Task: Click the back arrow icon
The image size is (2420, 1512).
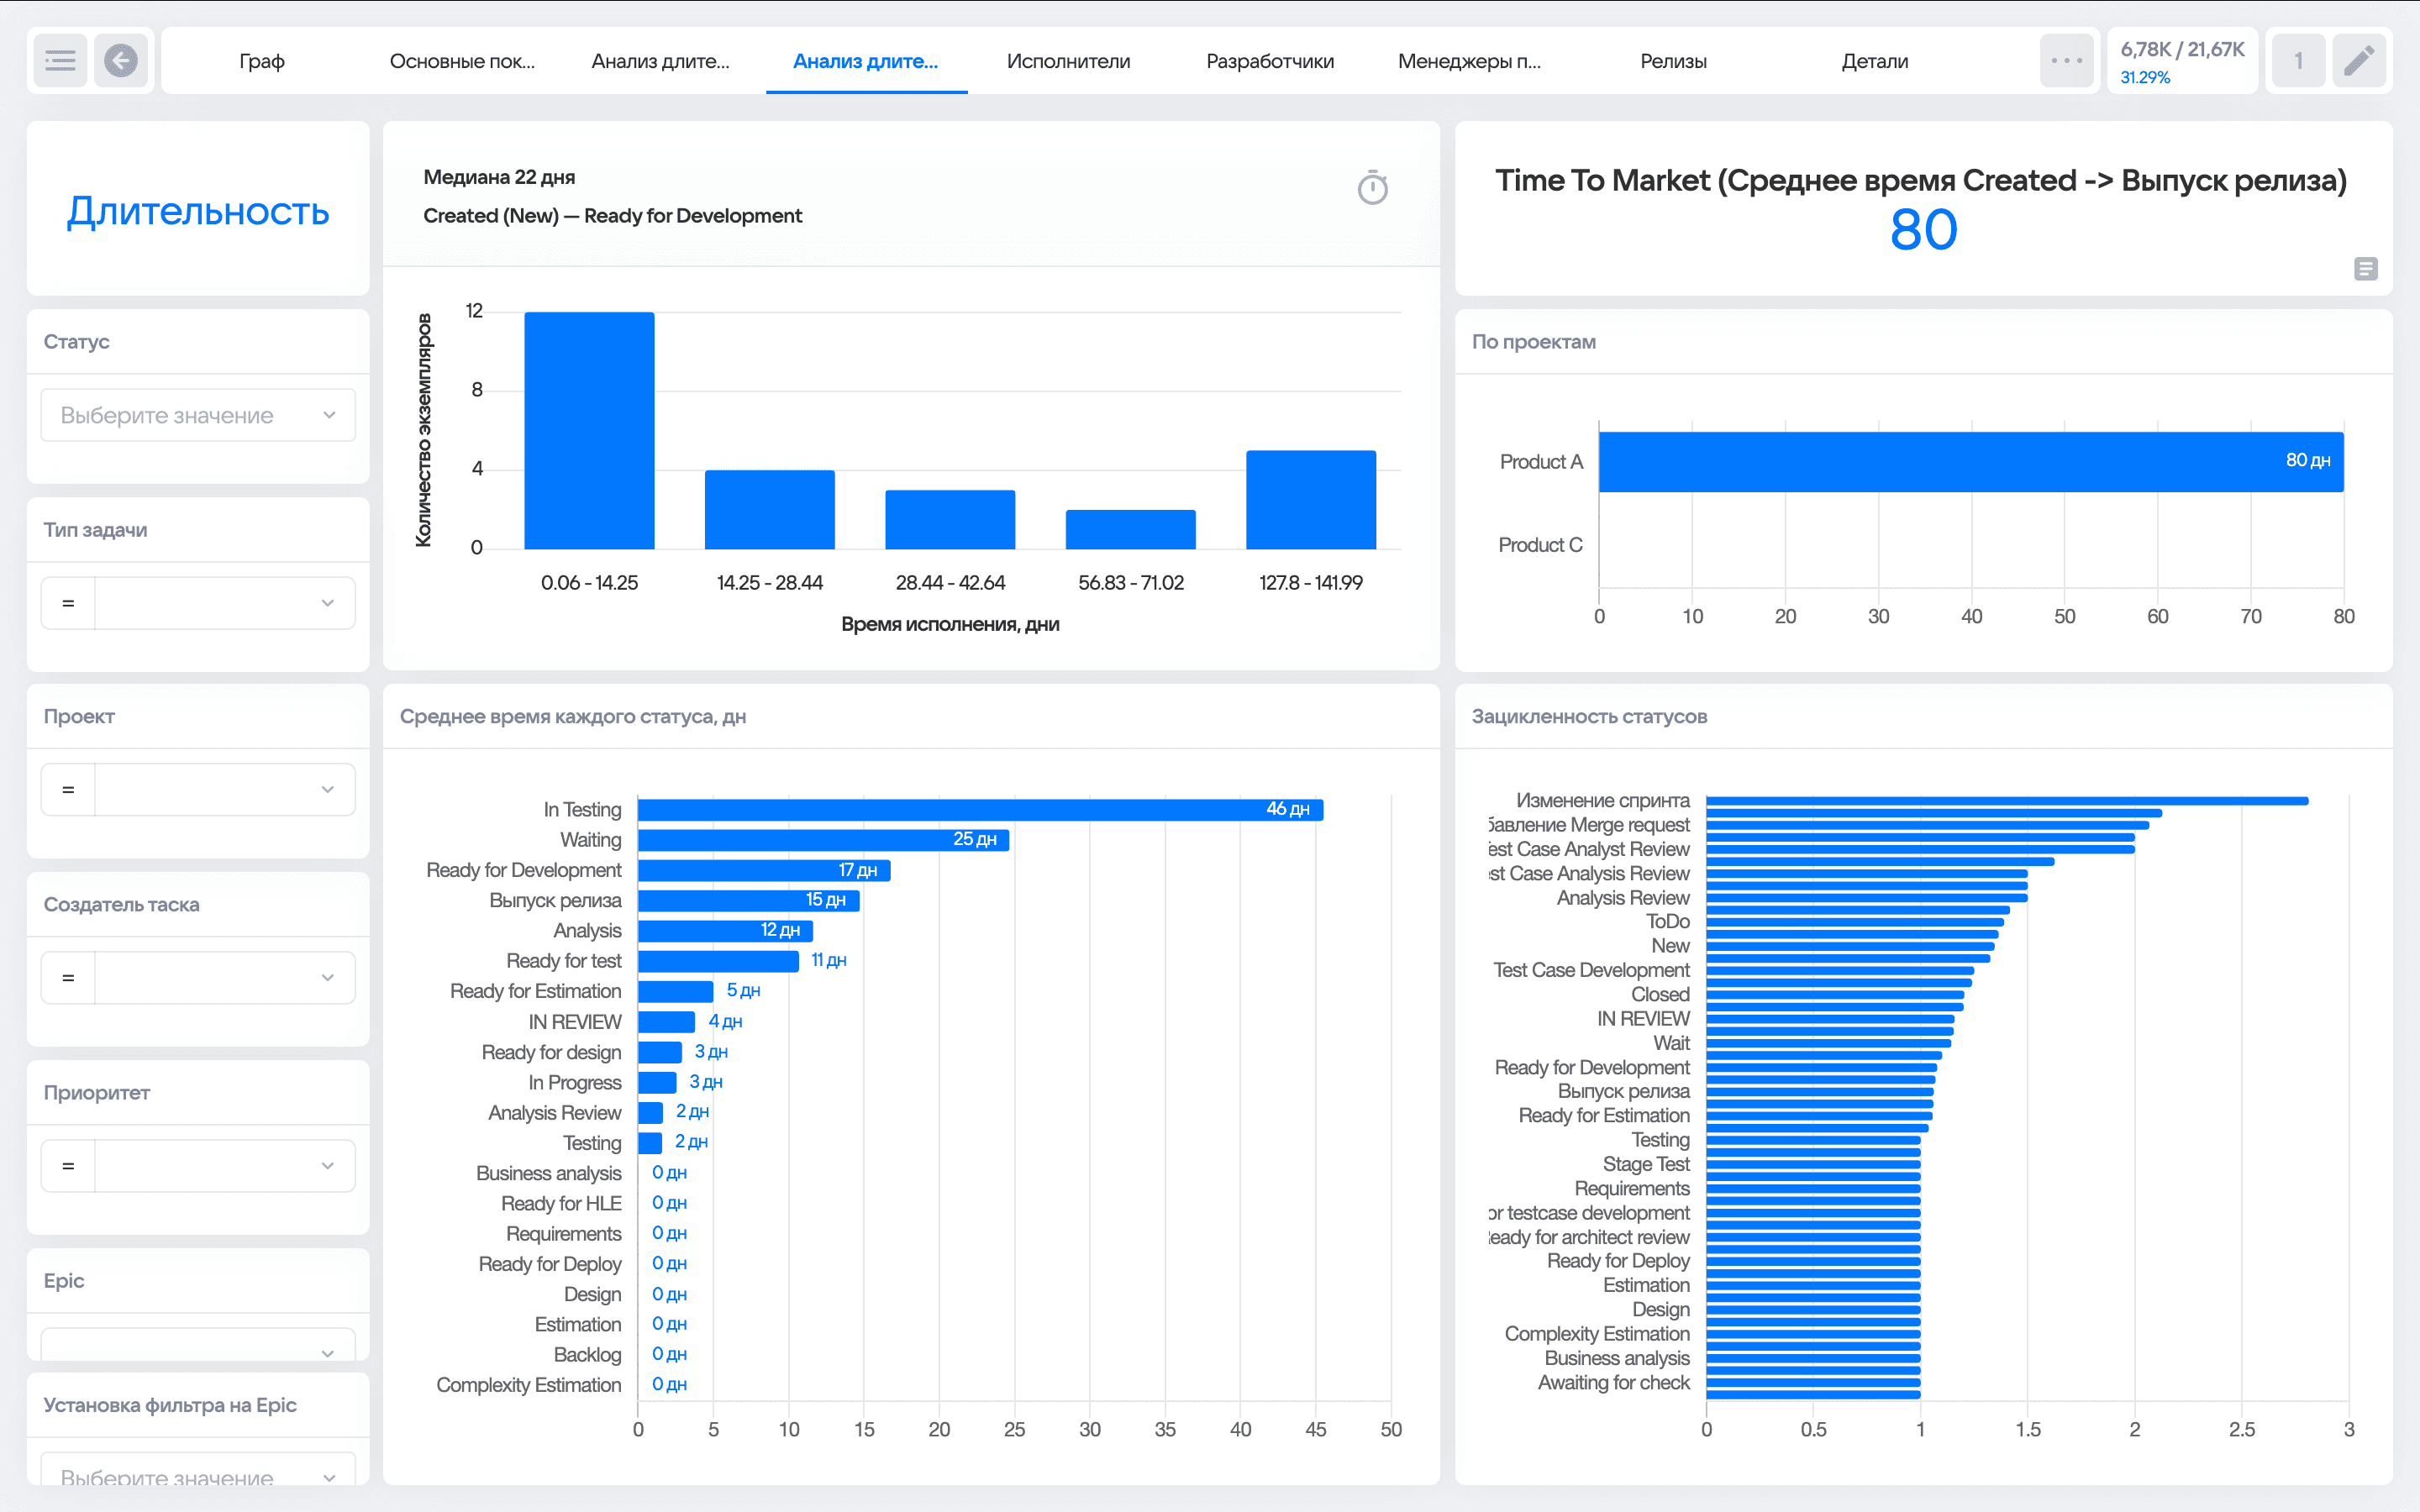Action: coord(121,61)
